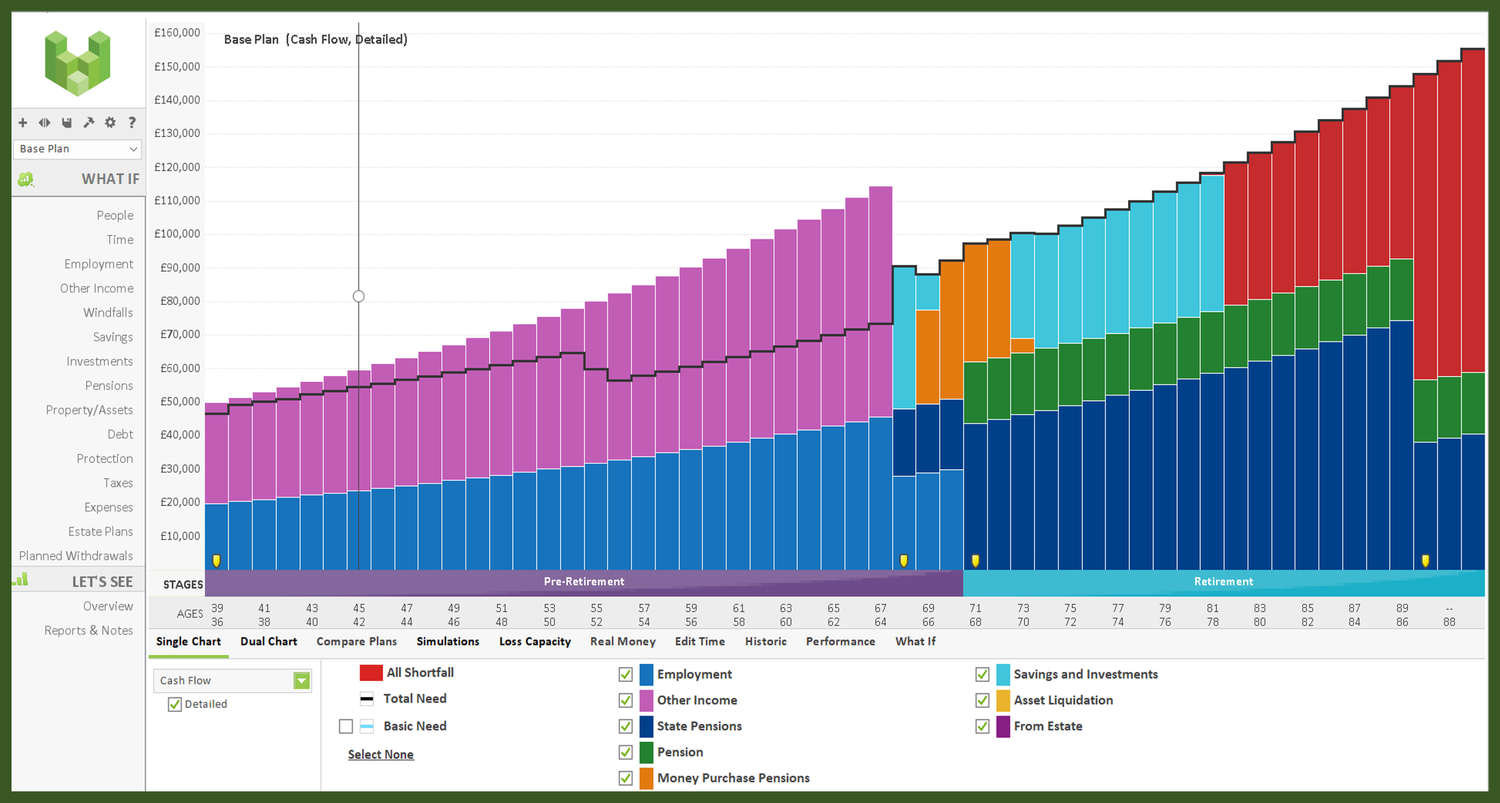Open the settings gear icon
The width and height of the screenshot is (1500, 803).
click(x=110, y=122)
